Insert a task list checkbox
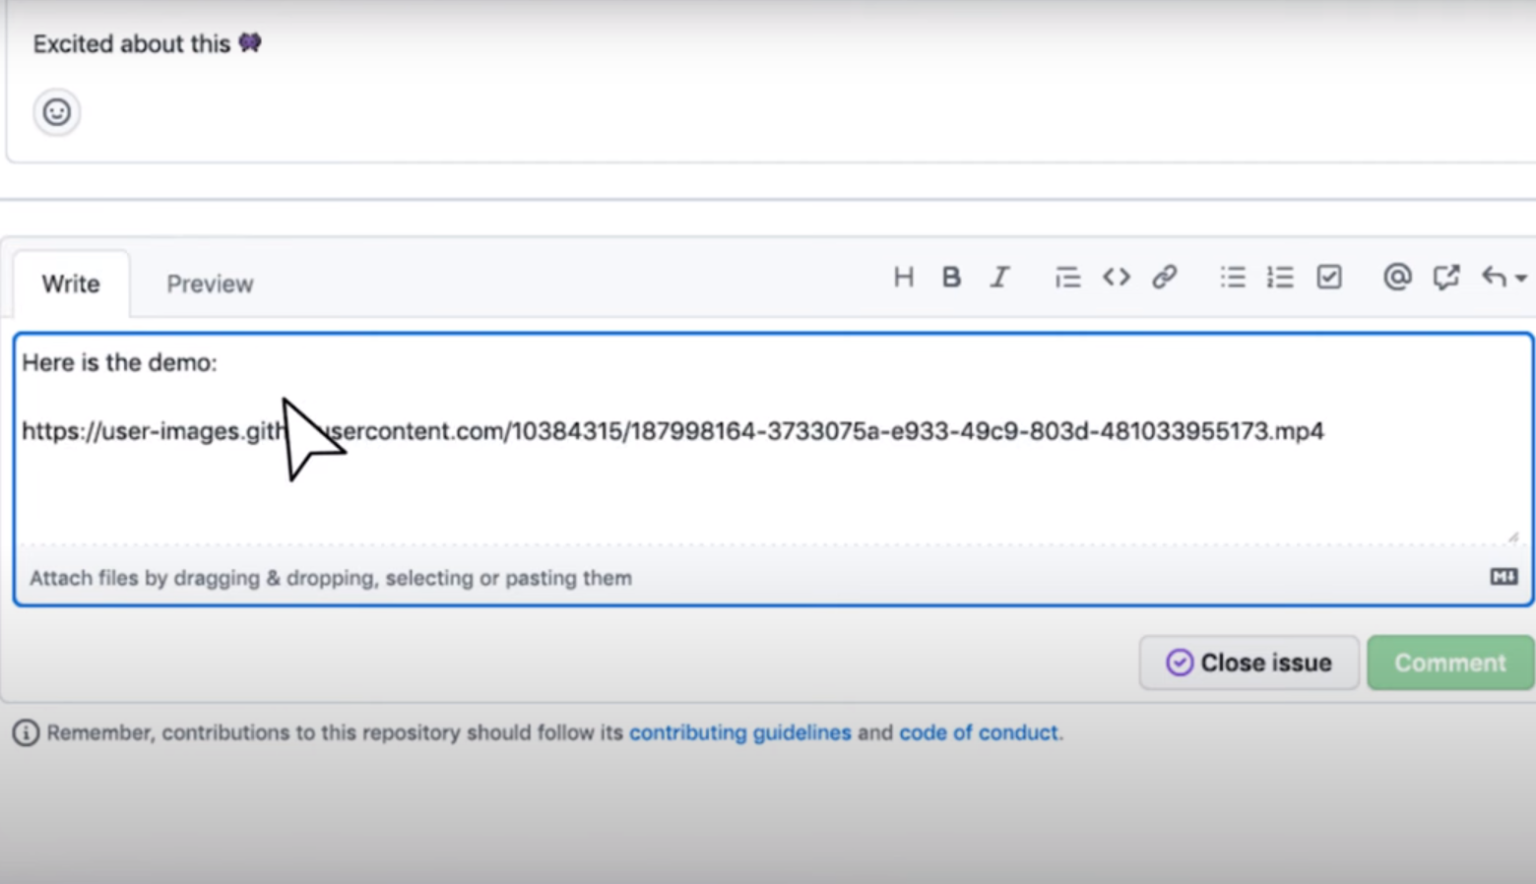This screenshot has width=1536, height=884. point(1329,277)
